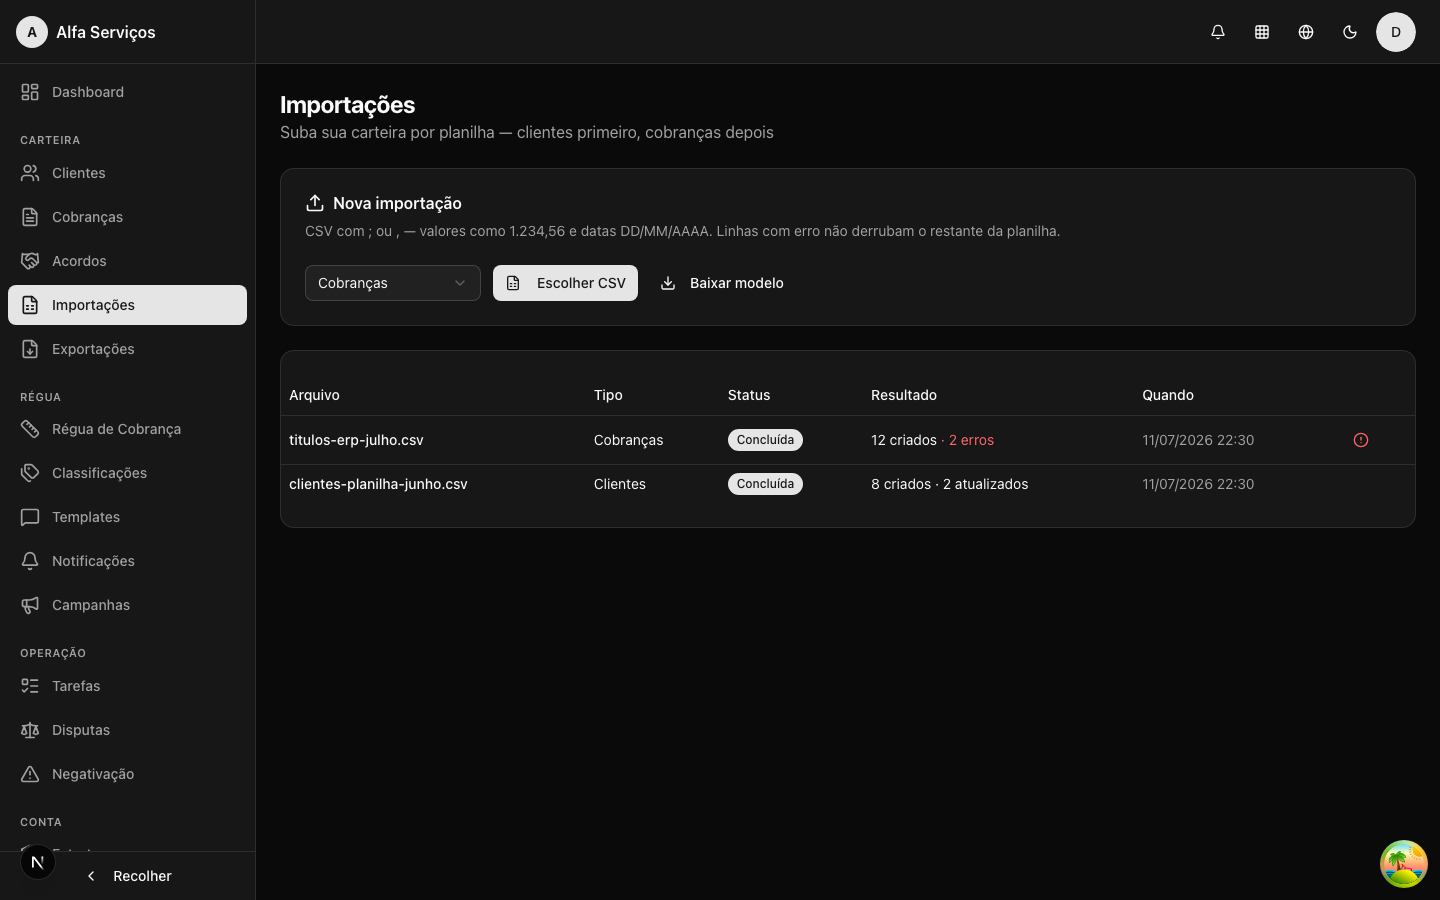Open Tarefas page
Screen dimensions: 1440x900
pyautogui.click(x=127, y=686)
